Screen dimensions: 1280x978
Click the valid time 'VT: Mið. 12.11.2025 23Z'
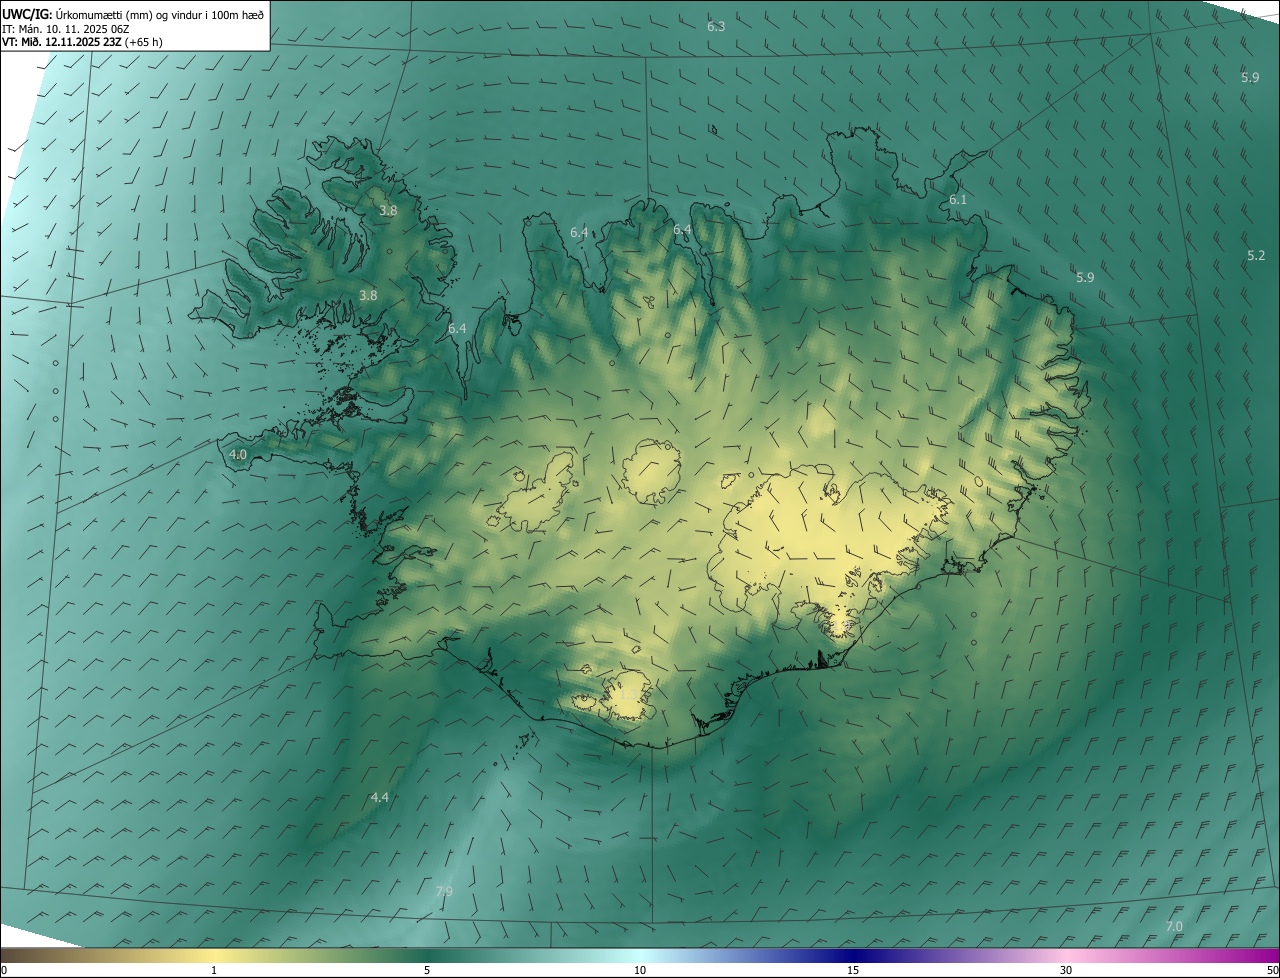point(62,42)
